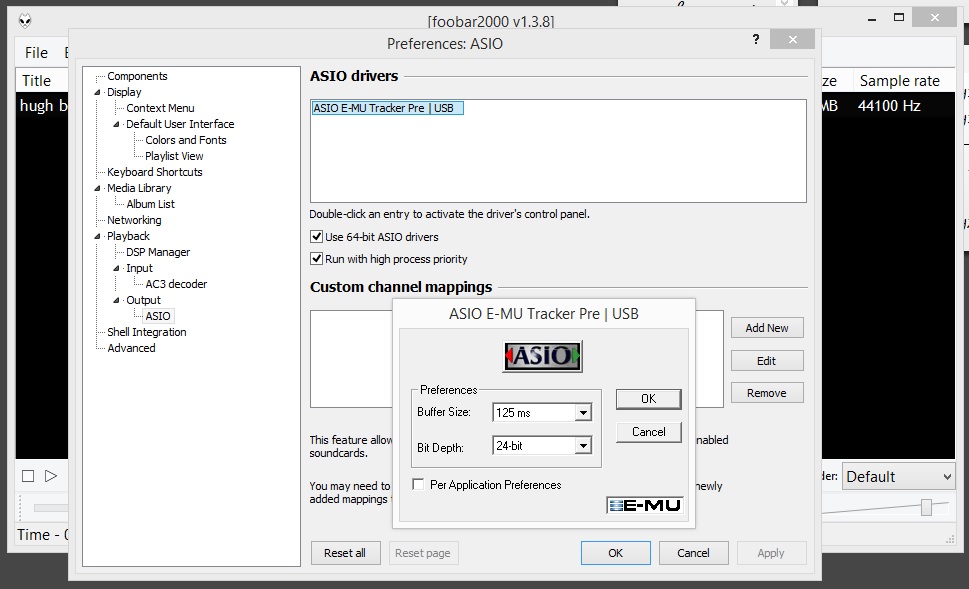Image resolution: width=969 pixels, height=589 pixels.
Task: Click Add New channel mapping button
Action: (x=767, y=328)
